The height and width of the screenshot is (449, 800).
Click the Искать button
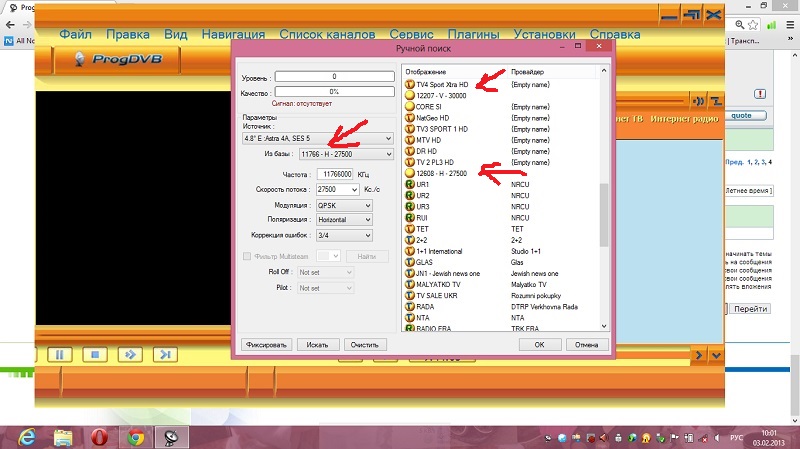coord(318,344)
